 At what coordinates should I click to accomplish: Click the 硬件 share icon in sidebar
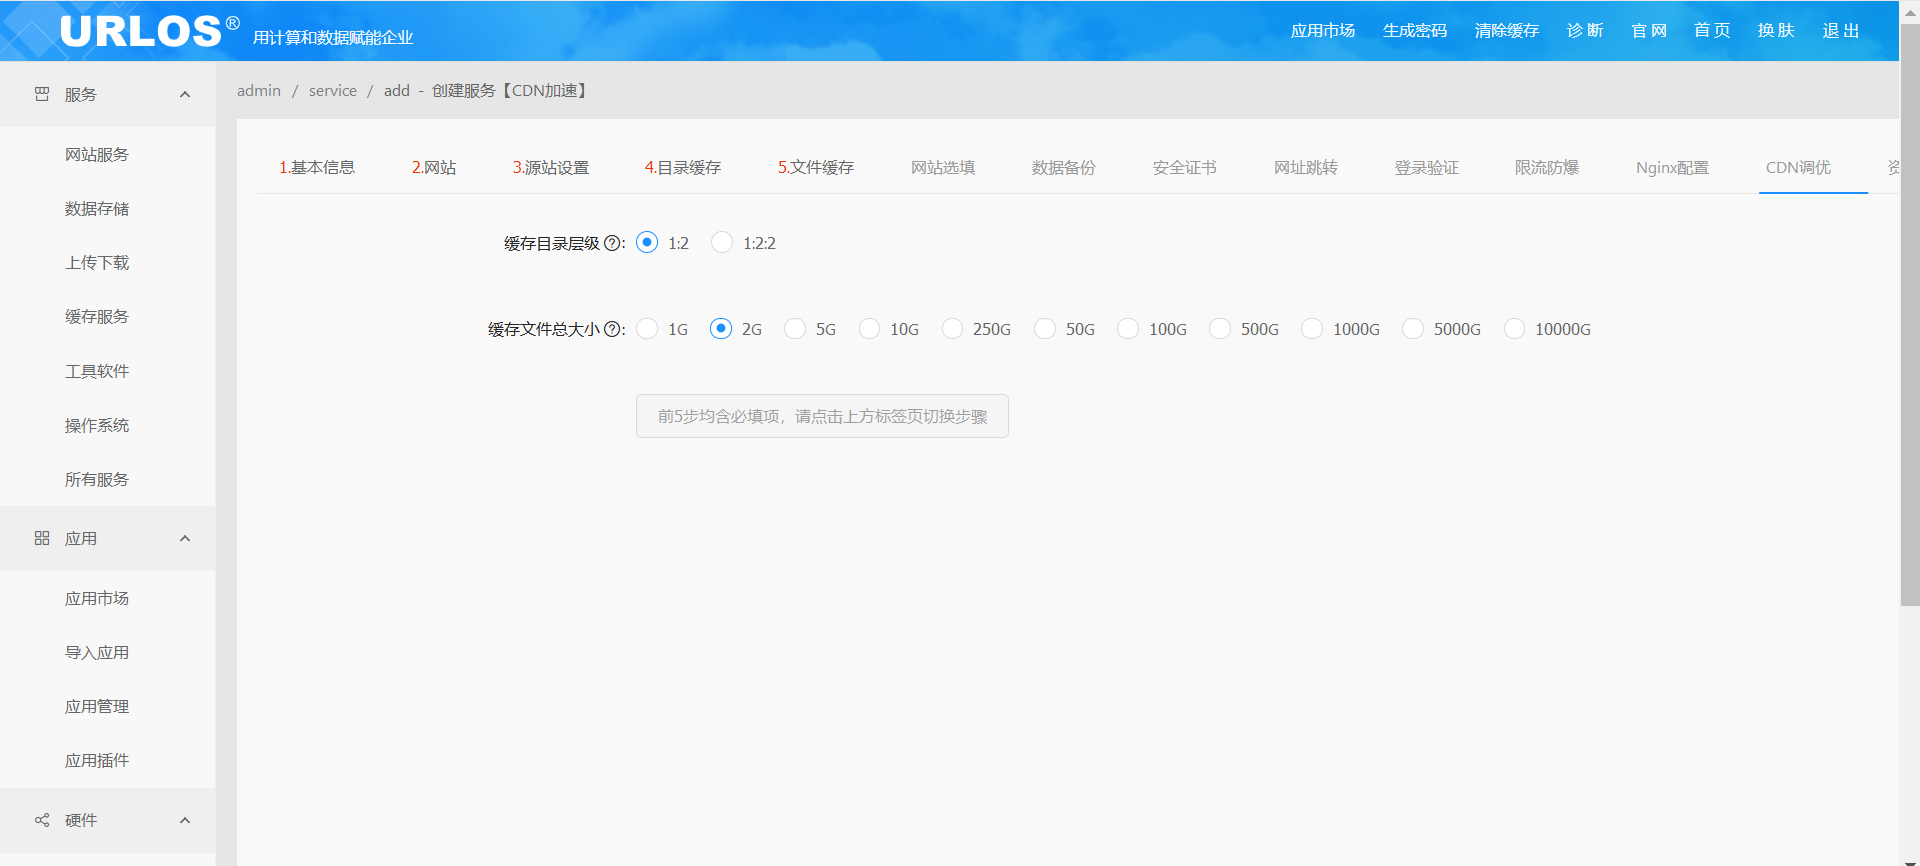pos(42,820)
